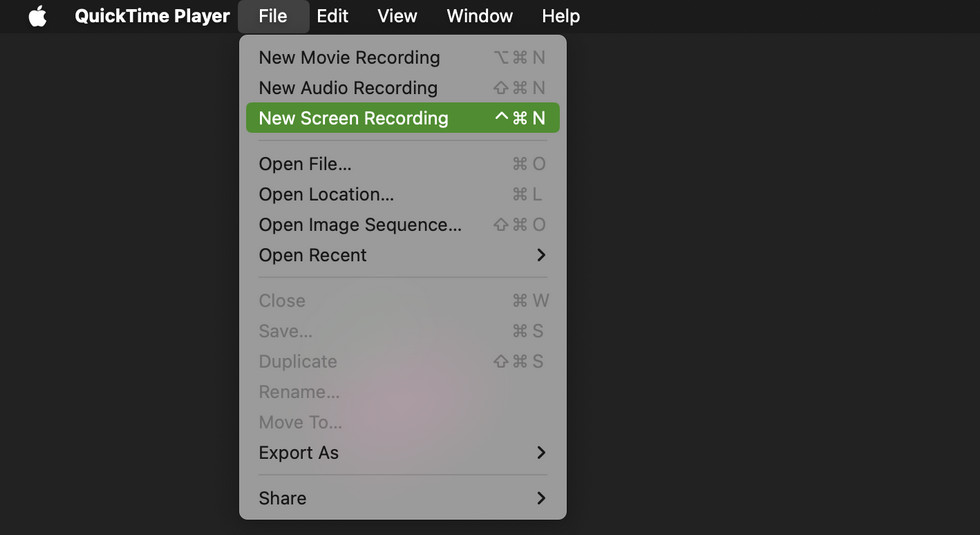Expand the Open Recent submenu

313,255
